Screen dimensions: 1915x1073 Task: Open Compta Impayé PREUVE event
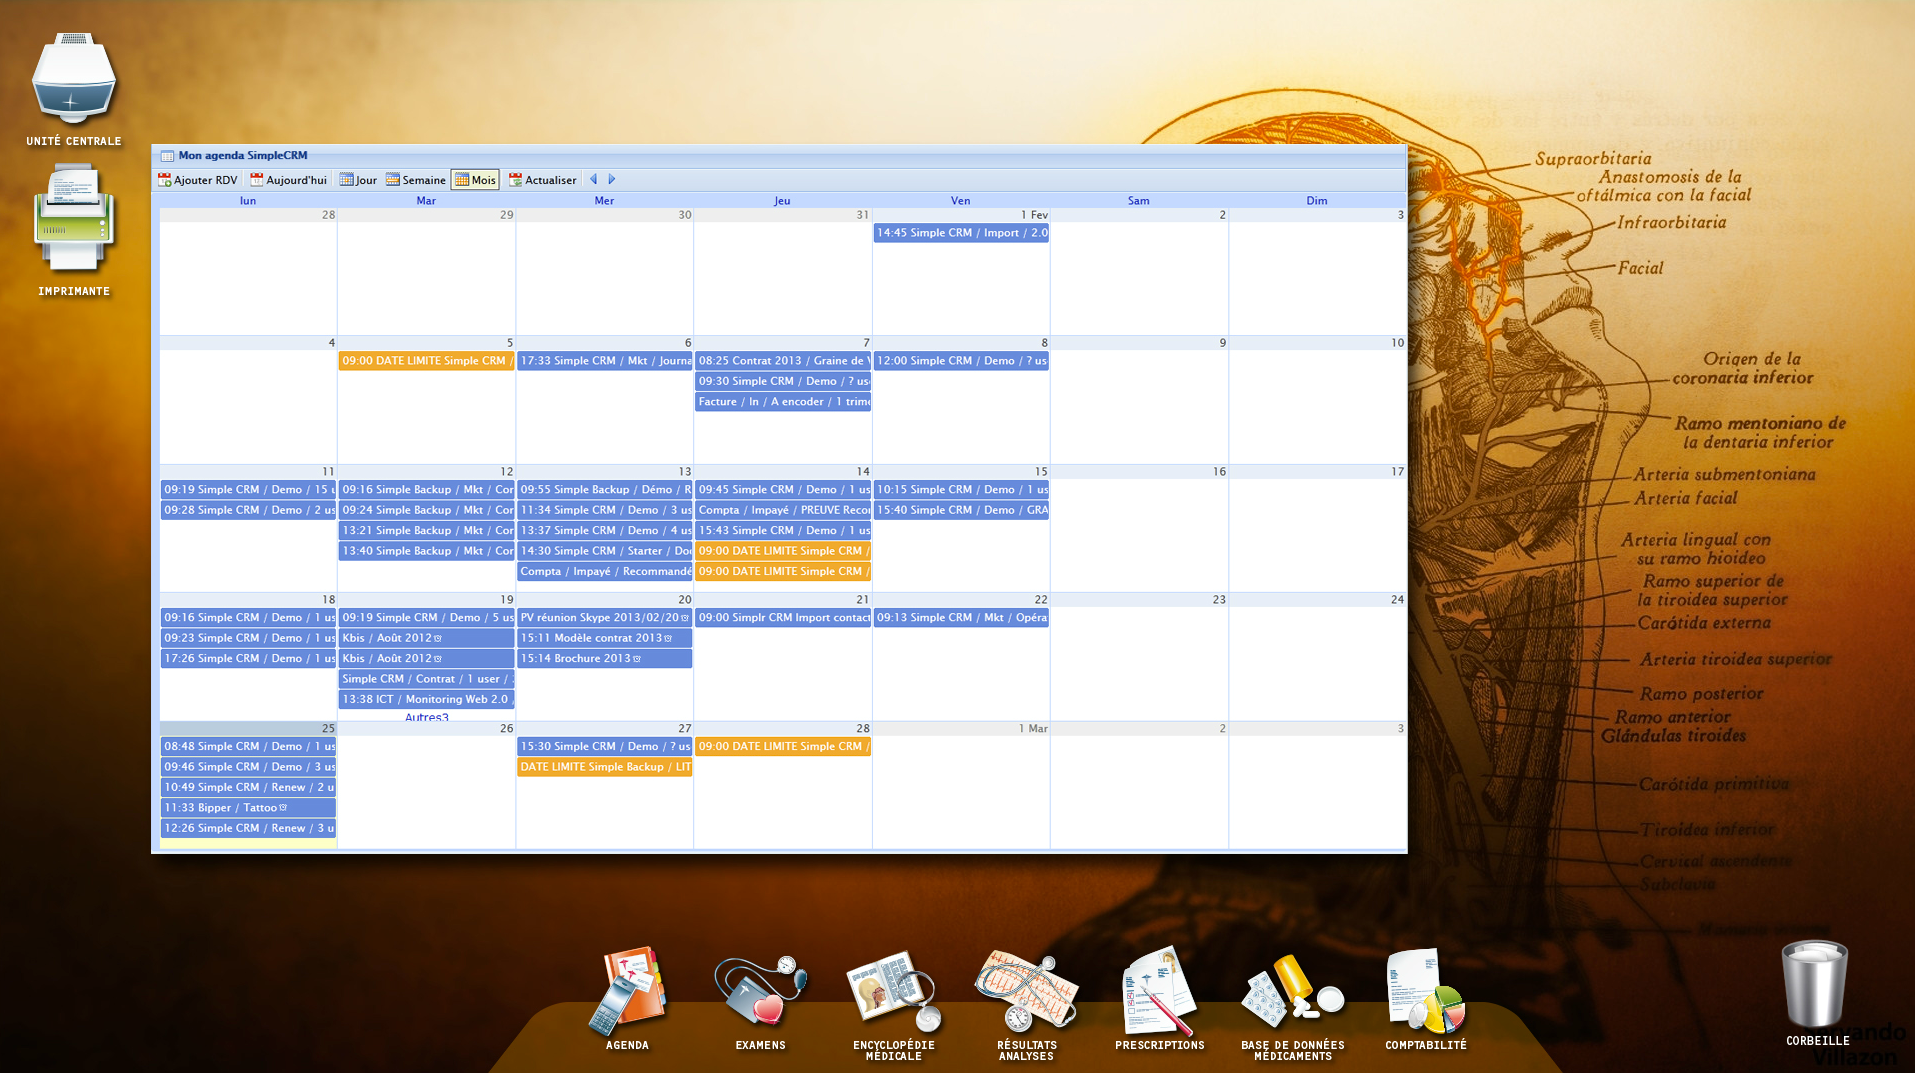(783, 510)
